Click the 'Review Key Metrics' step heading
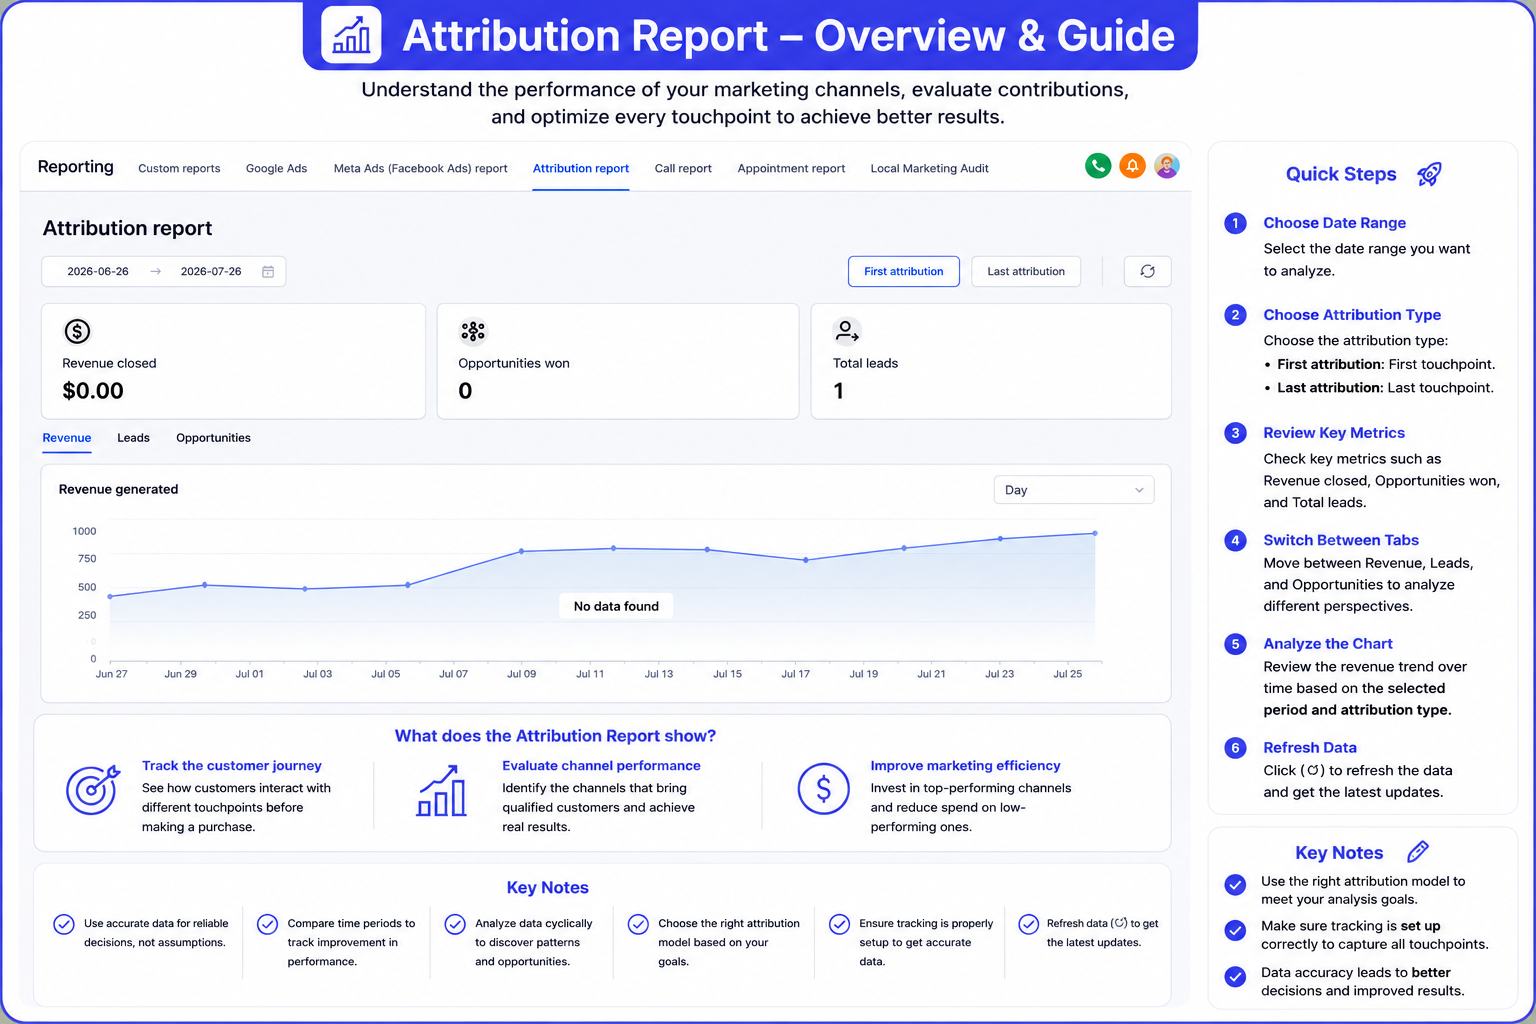This screenshot has height=1024, width=1536. click(1334, 433)
